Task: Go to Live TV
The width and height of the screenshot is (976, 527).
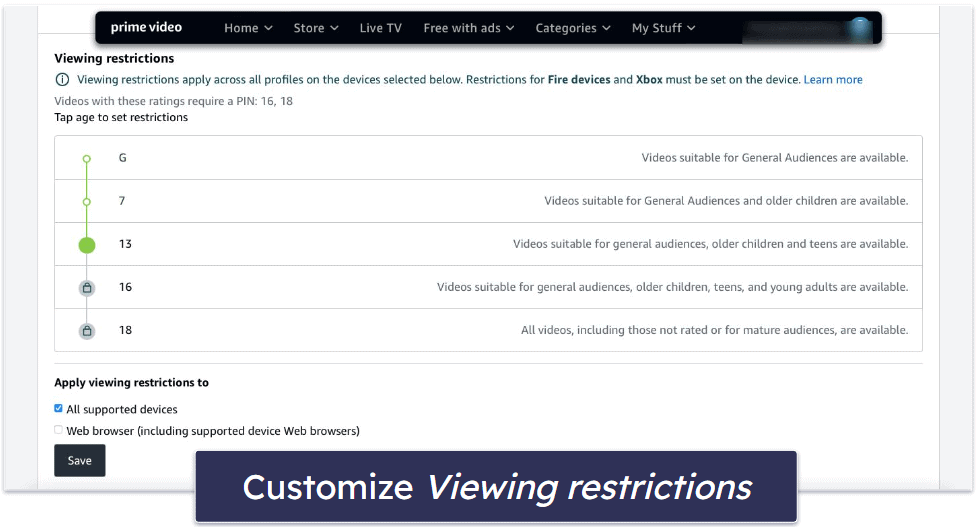Action: point(380,28)
